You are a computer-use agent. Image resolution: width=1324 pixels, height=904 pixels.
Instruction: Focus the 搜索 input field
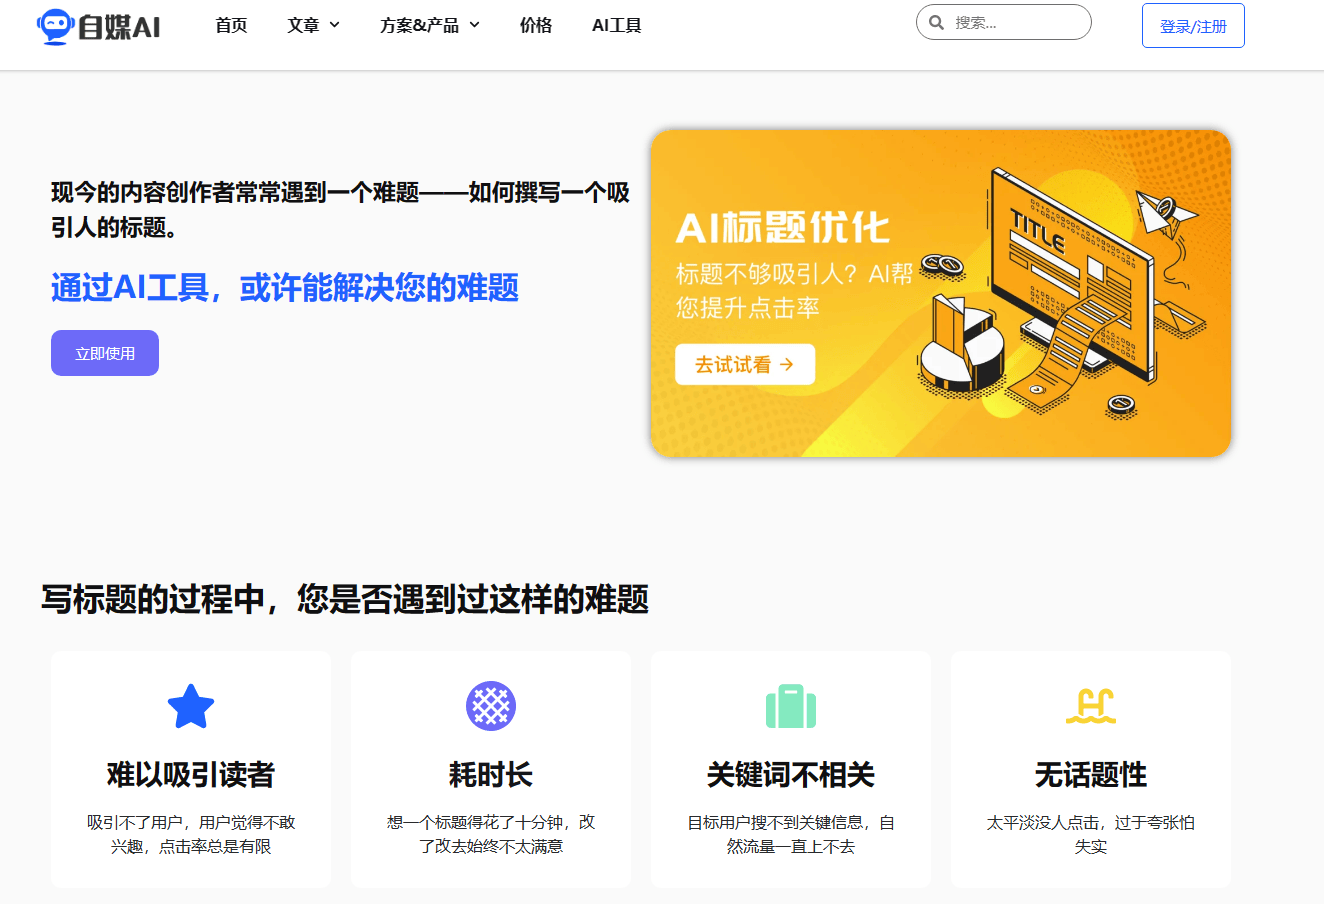[x=1015, y=22]
